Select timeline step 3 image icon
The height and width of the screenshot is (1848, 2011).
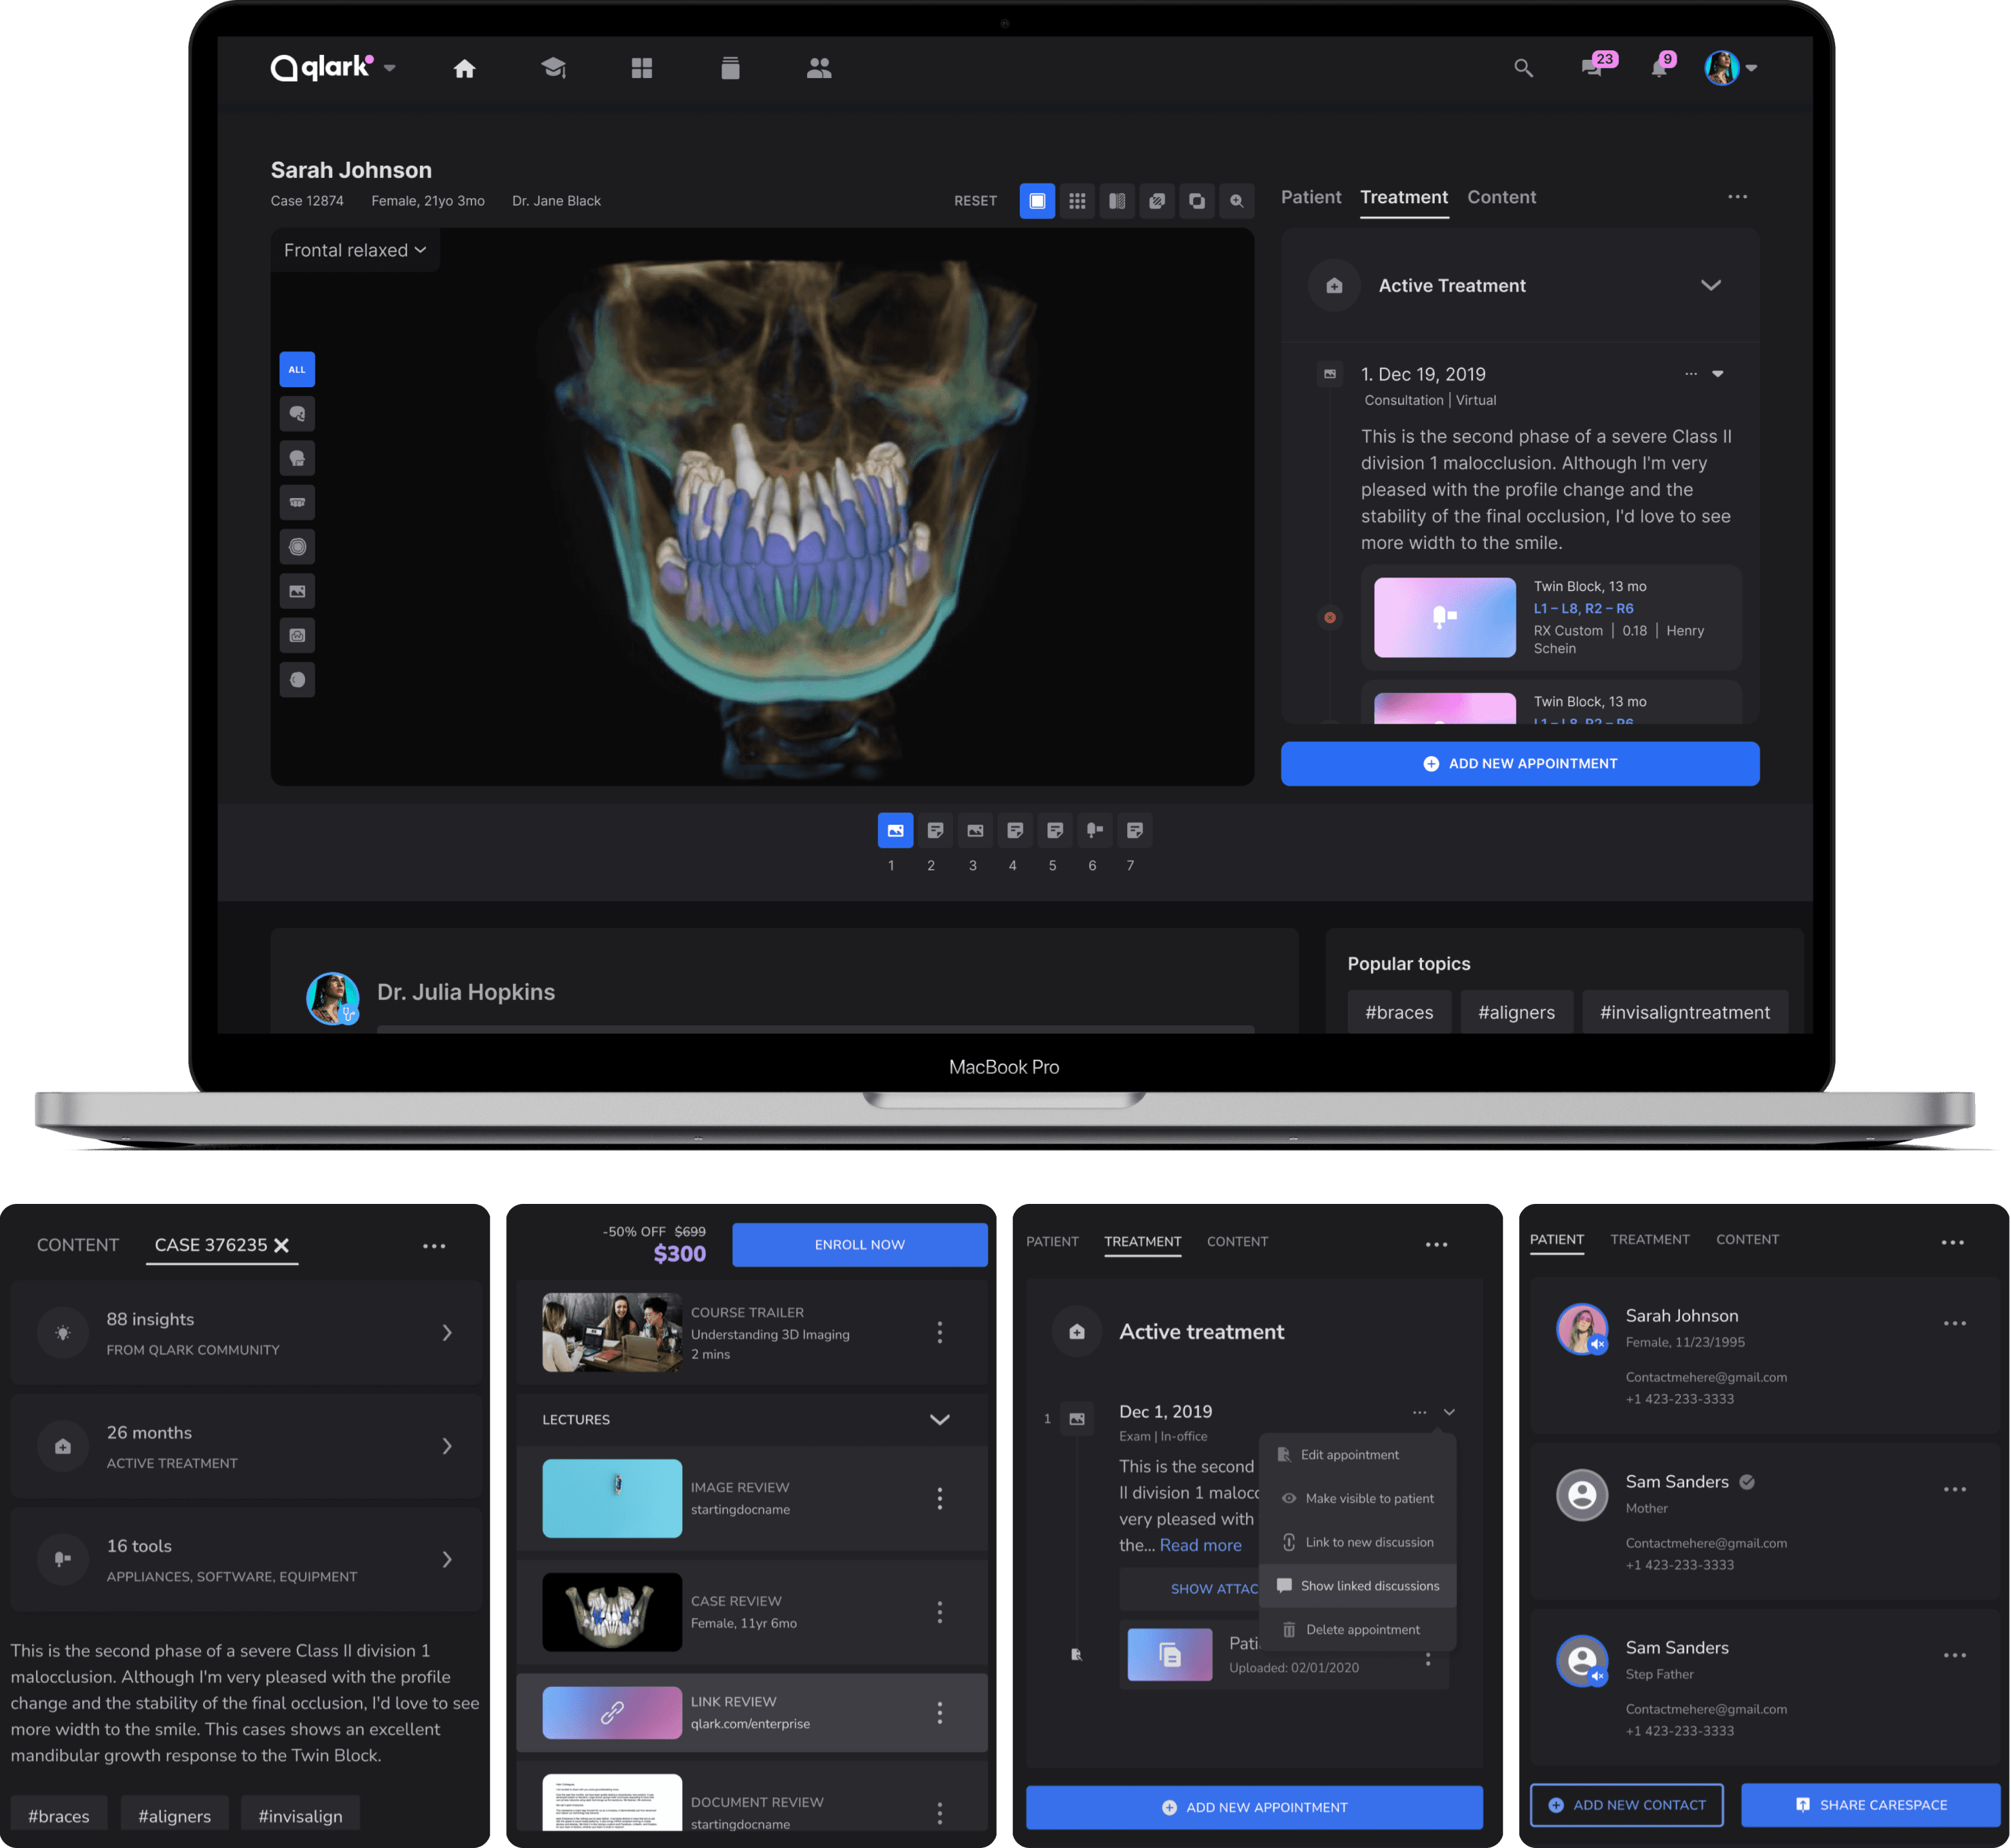975,830
